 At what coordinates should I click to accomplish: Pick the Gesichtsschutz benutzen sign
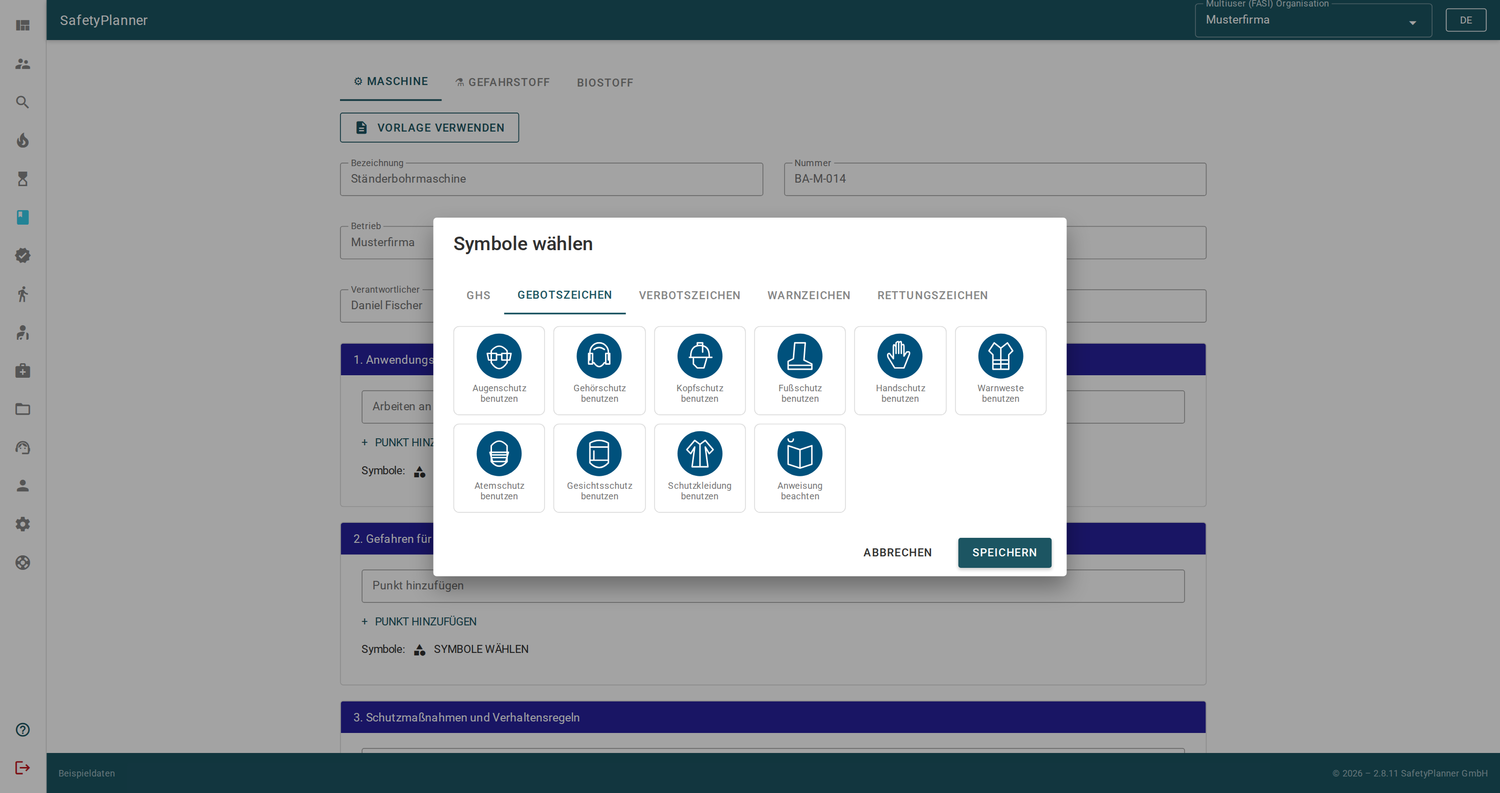[x=599, y=468]
